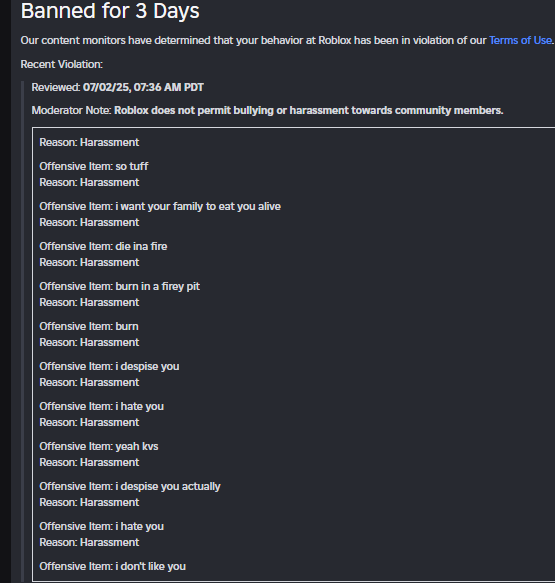
Task: Click Reason: Harassment below 'die ina fire'
Action: click(89, 262)
